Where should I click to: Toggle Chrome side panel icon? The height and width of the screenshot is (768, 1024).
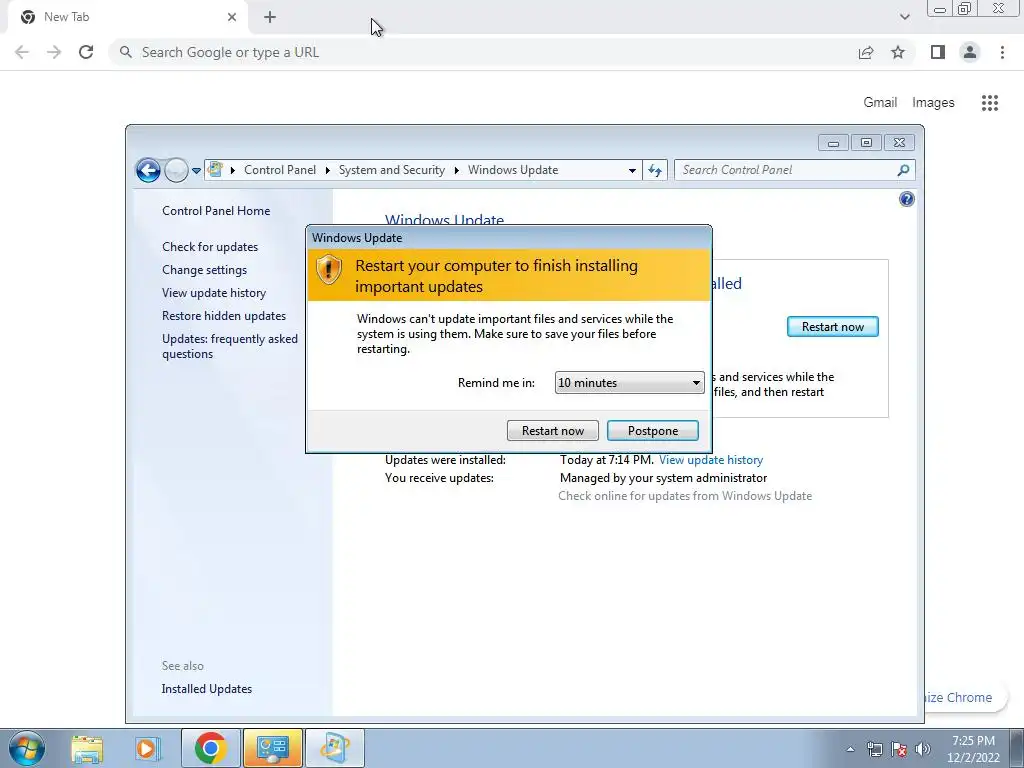pos(938,52)
